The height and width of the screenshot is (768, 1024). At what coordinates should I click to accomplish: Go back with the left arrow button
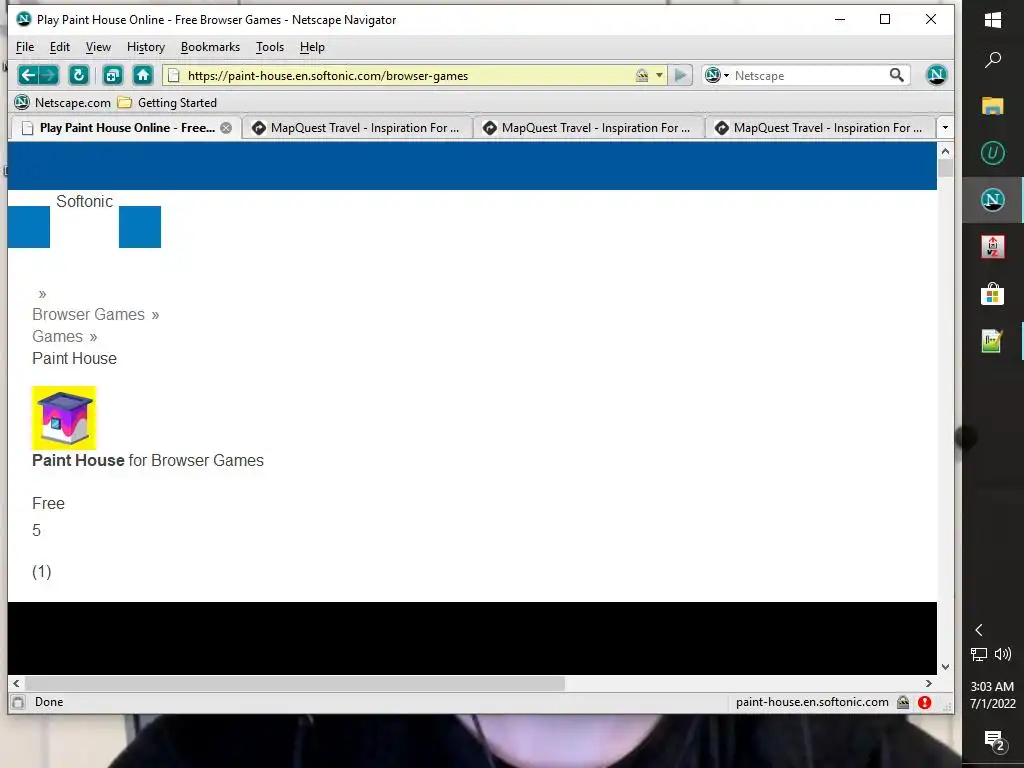click(x=27, y=75)
